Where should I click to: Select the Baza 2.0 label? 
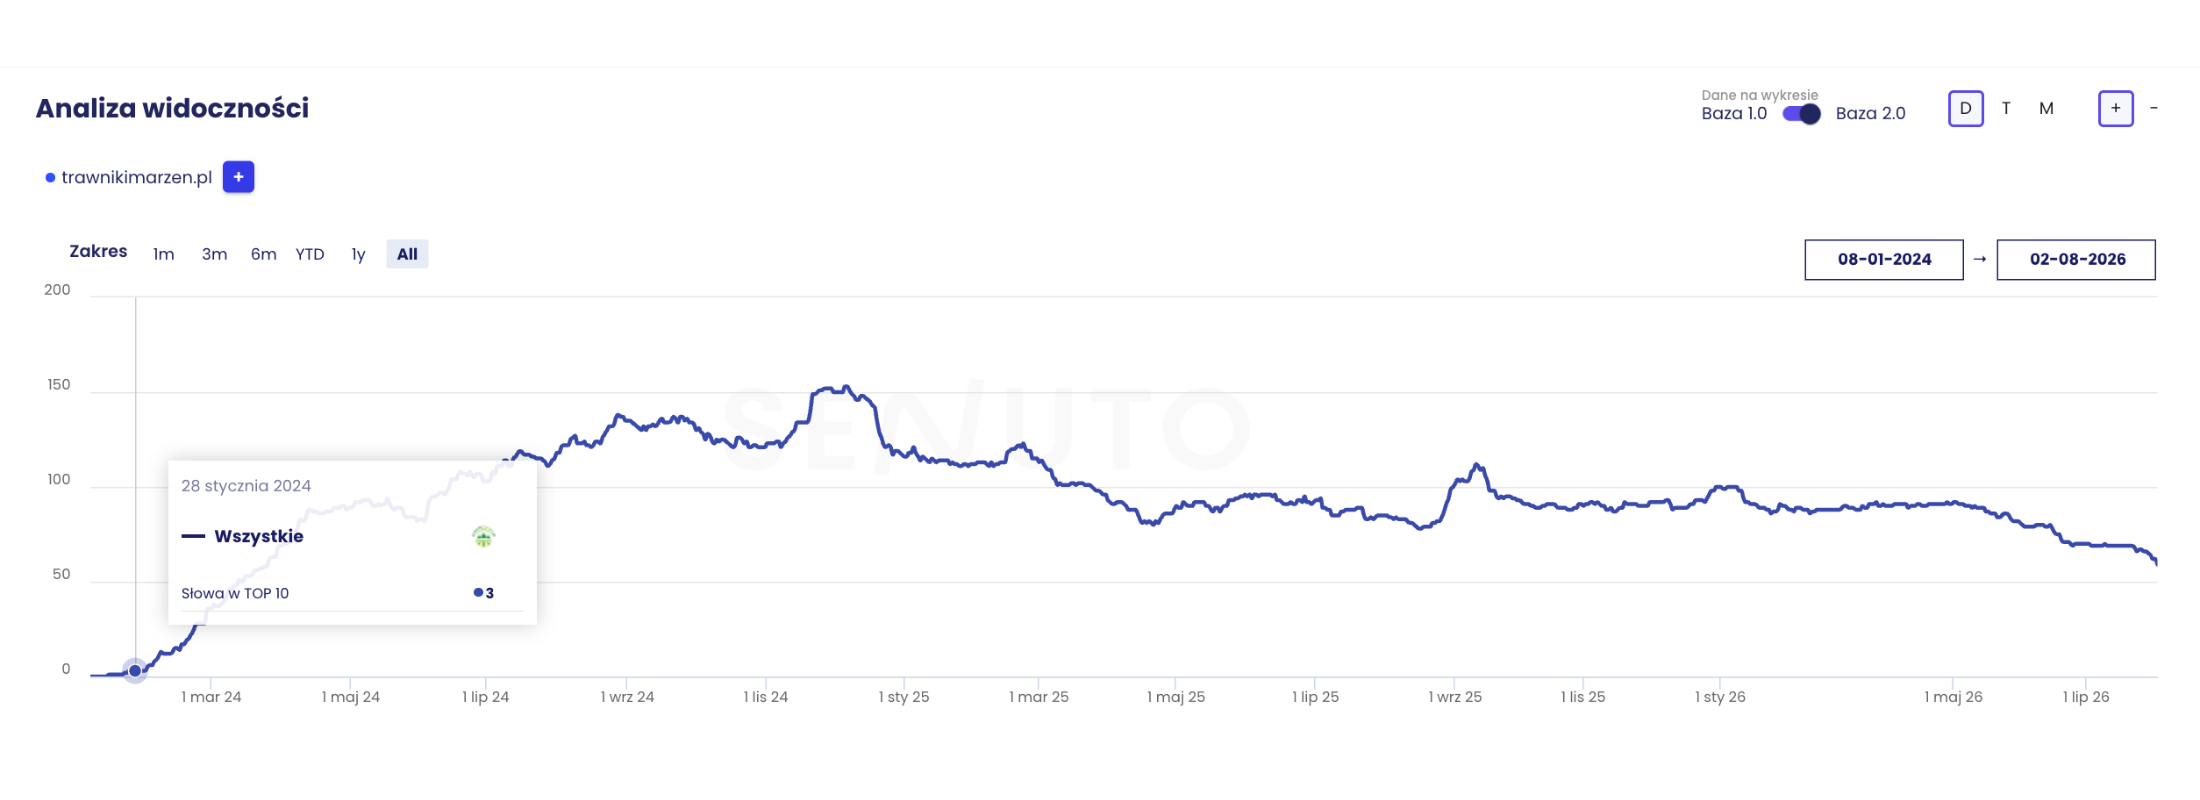click(1870, 114)
